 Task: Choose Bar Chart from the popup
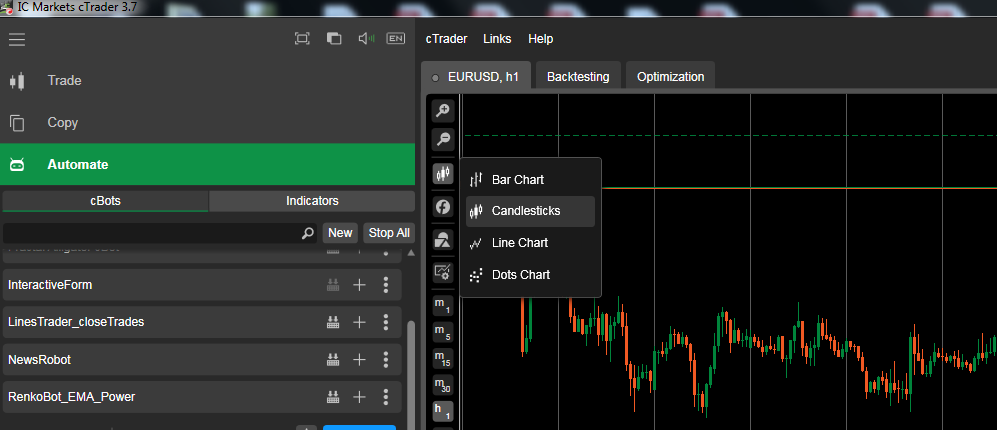click(x=530, y=180)
